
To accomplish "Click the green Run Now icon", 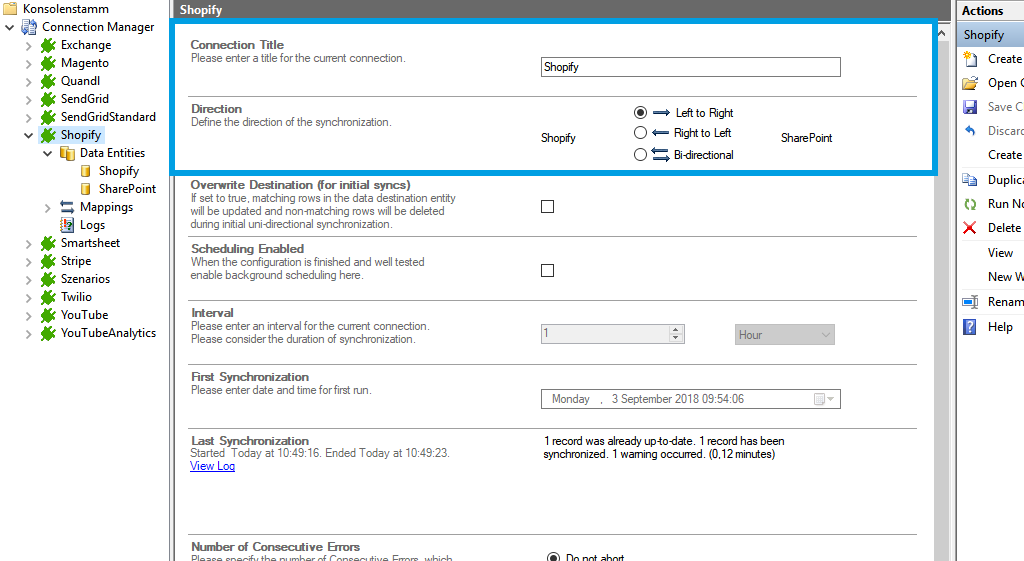I will tap(969, 204).
